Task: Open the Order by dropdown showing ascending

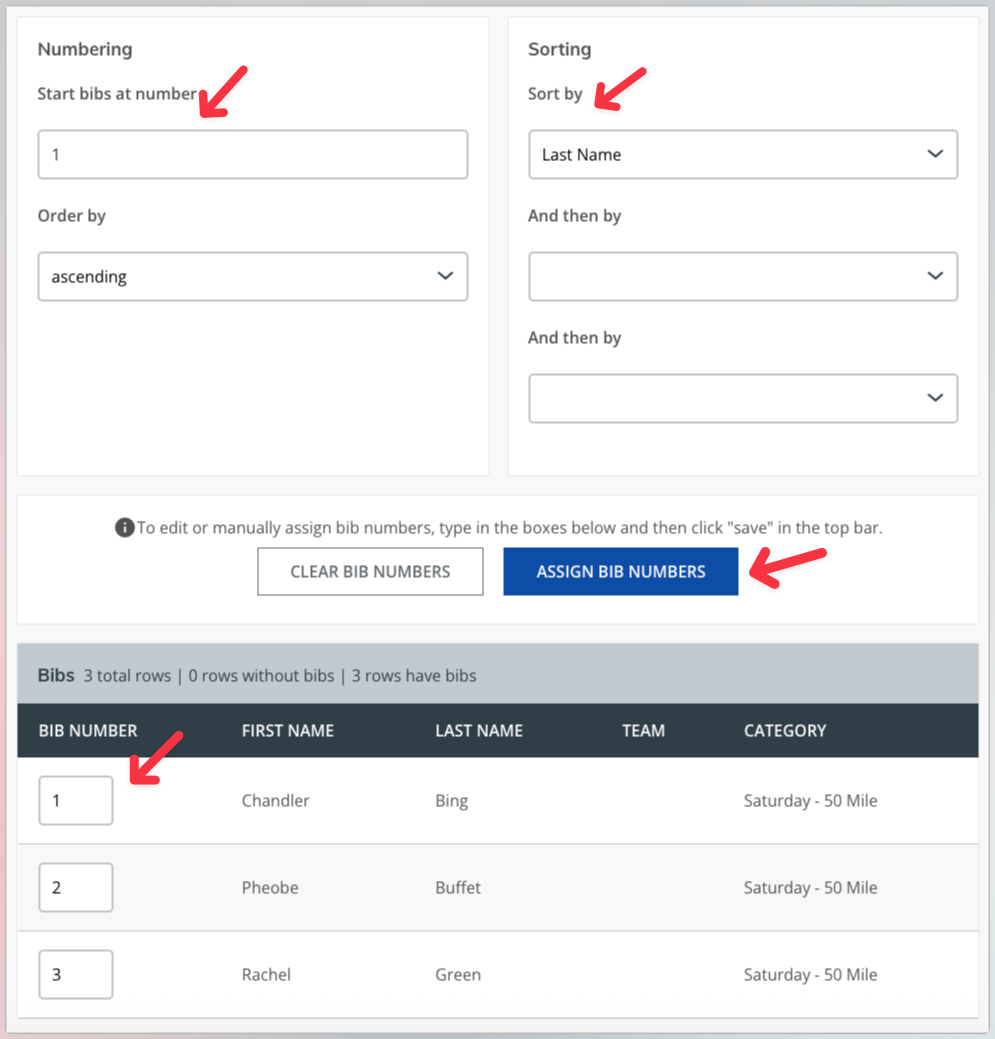Action: tap(253, 276)
